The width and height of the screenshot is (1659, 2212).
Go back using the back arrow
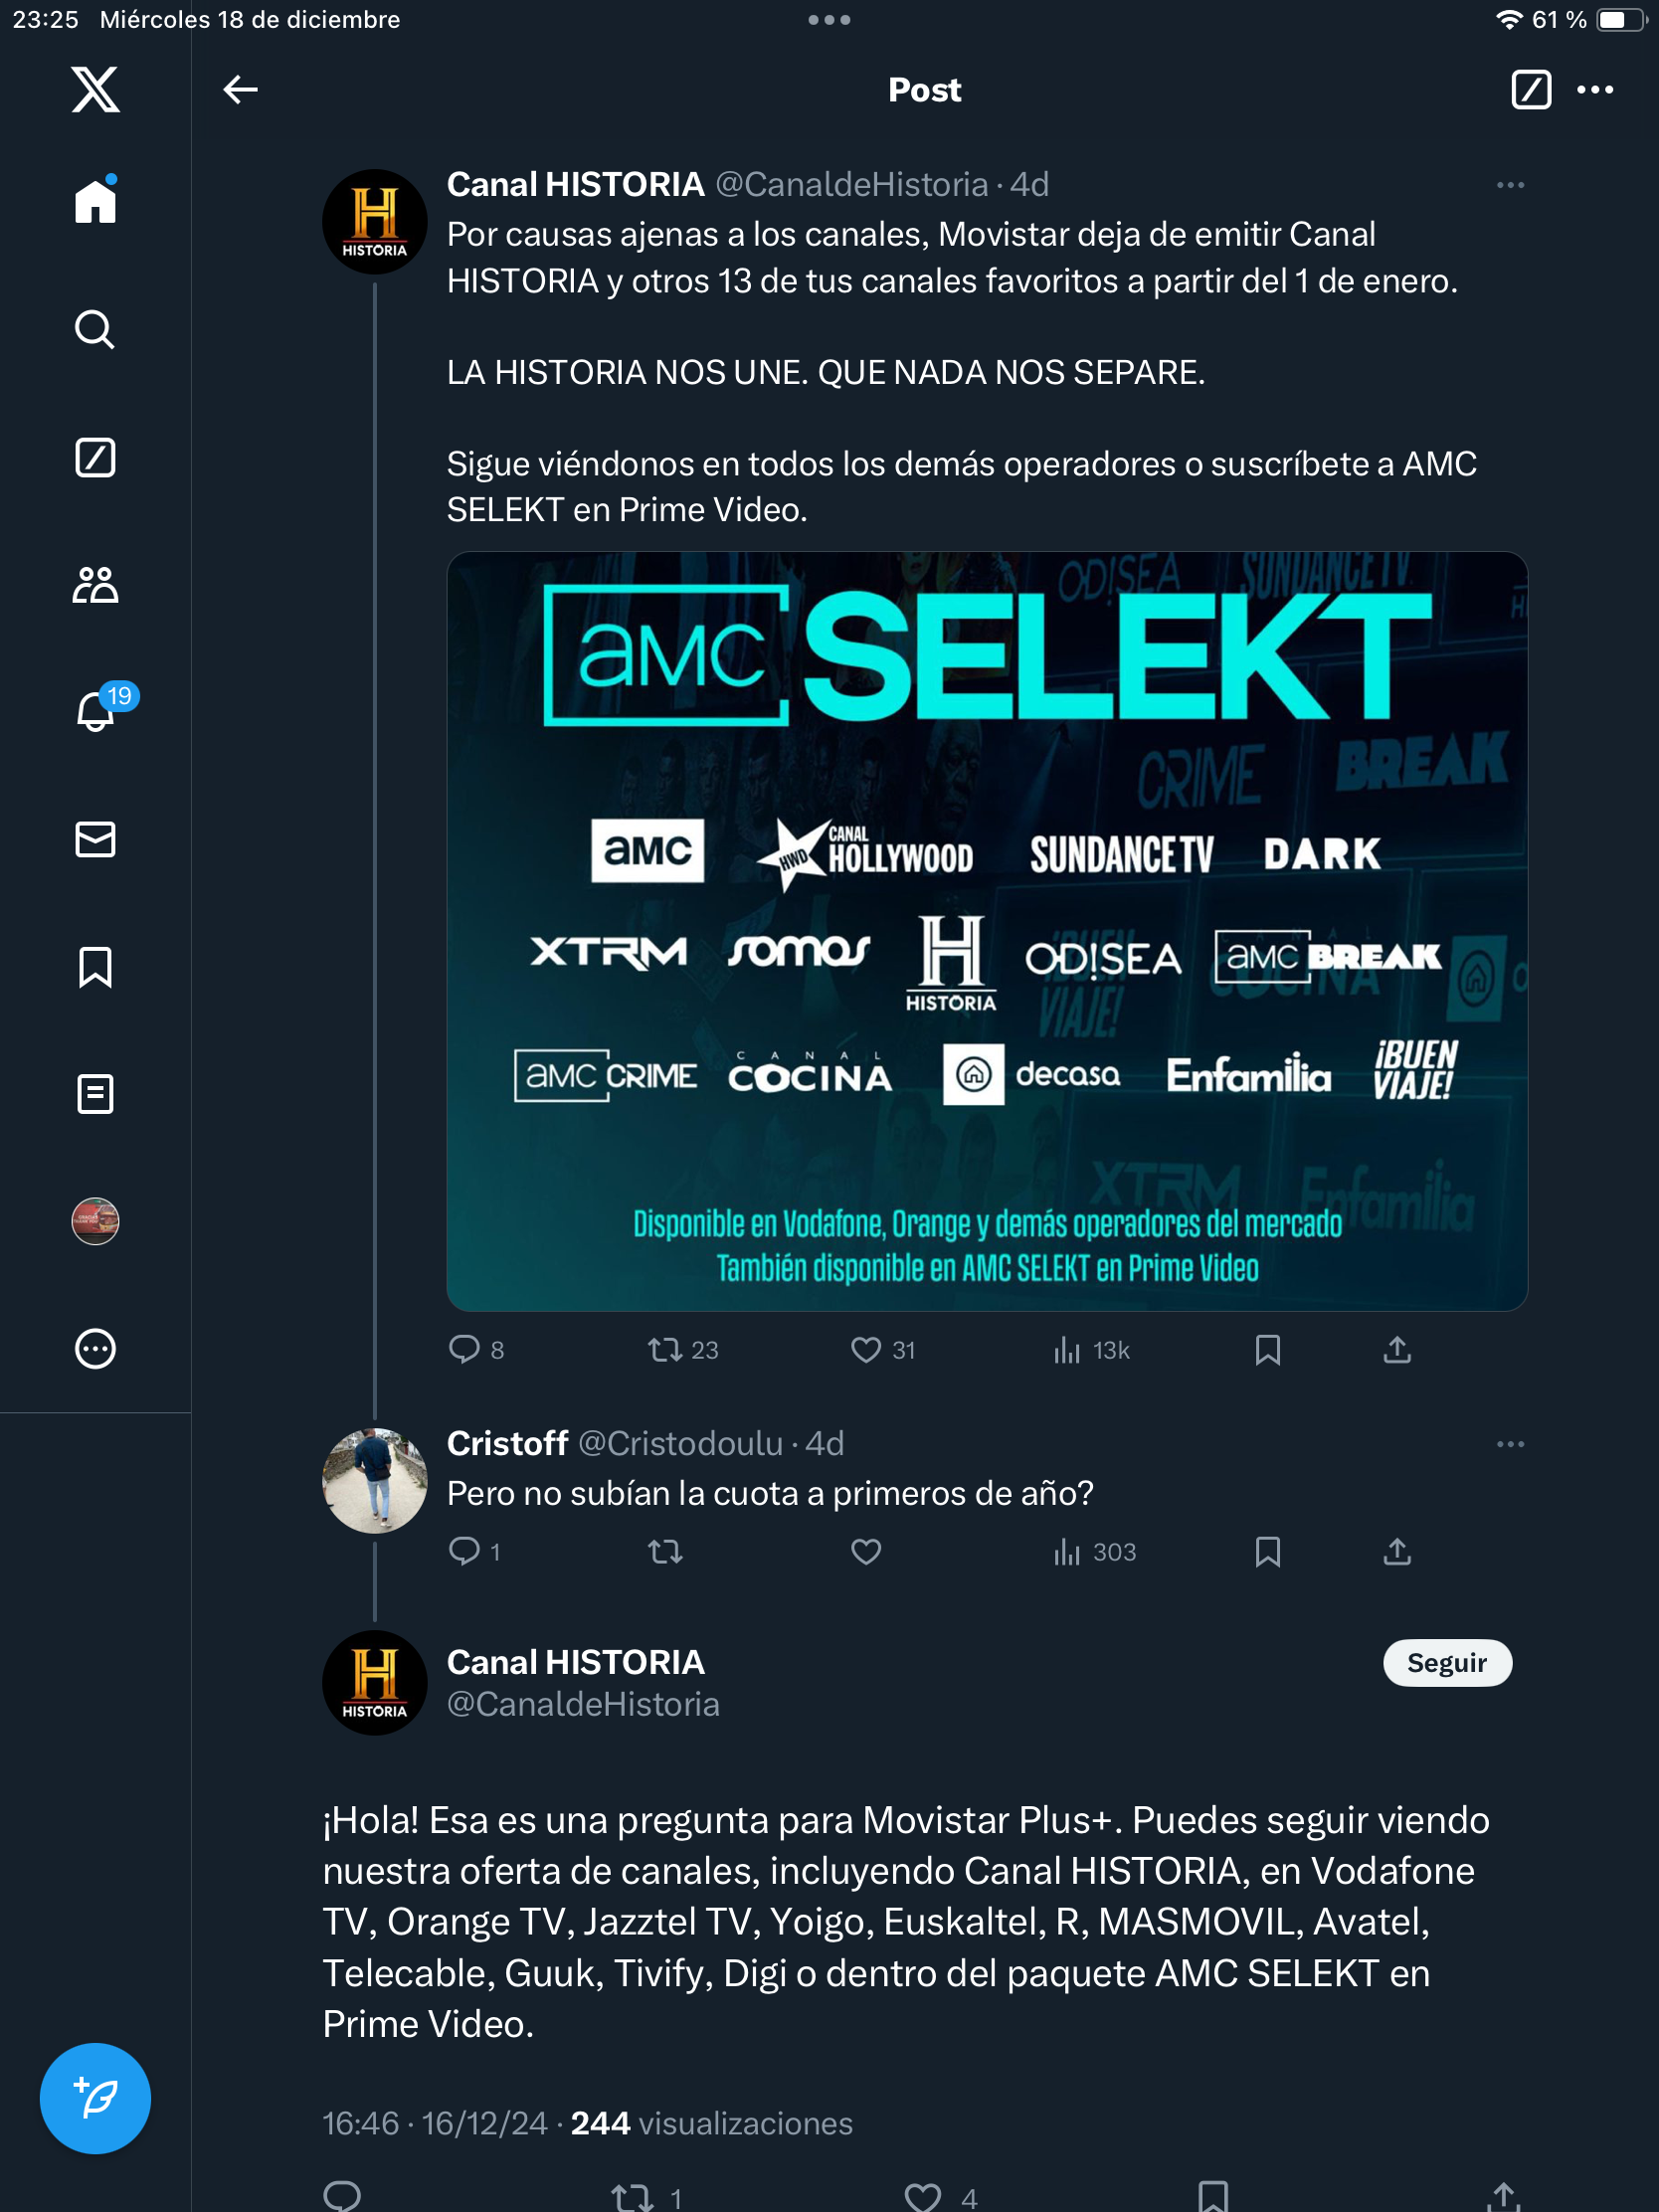tap(240, 90)
